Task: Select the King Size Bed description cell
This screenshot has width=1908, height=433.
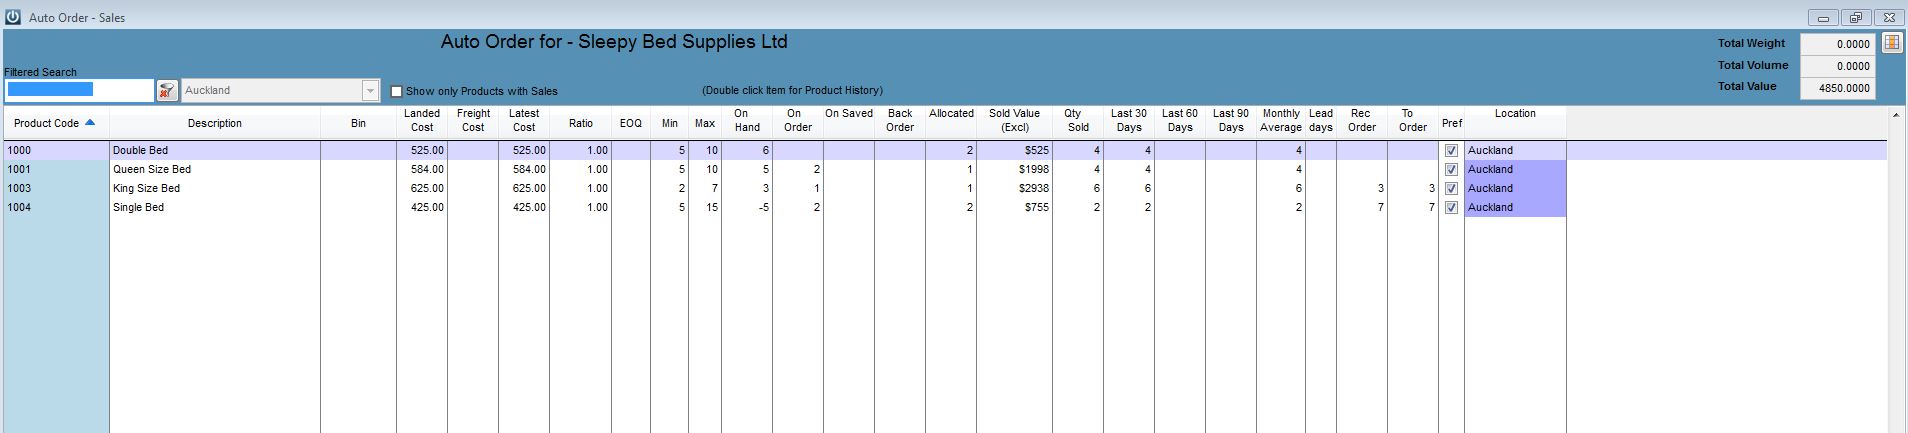Action: [215, 188]
